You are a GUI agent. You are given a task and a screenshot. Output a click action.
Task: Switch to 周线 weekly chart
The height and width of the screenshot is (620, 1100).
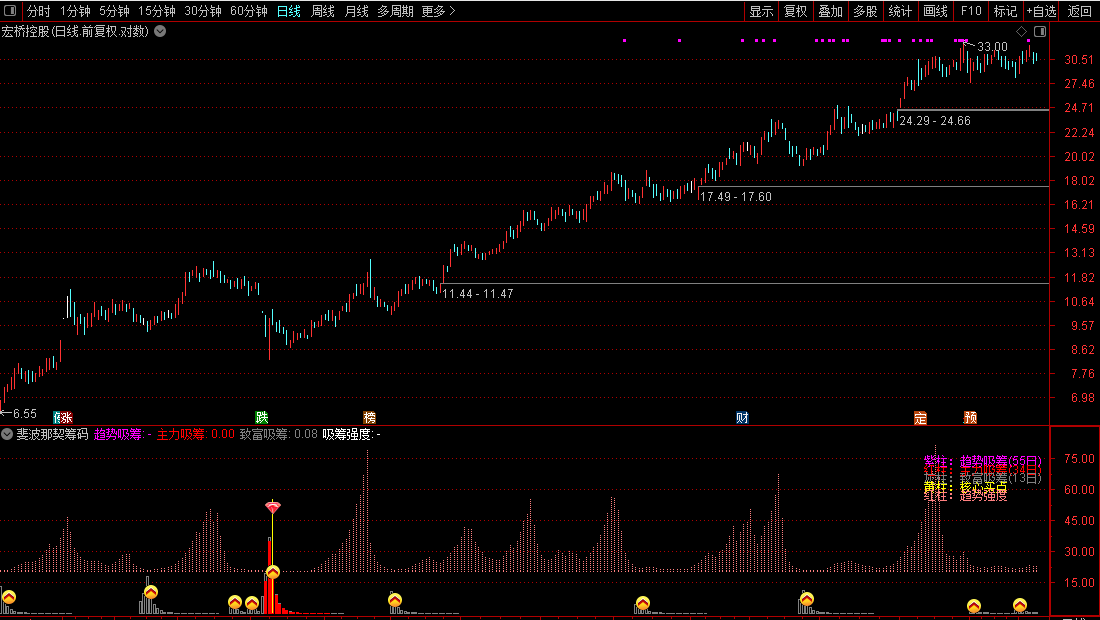click(323, 11)
